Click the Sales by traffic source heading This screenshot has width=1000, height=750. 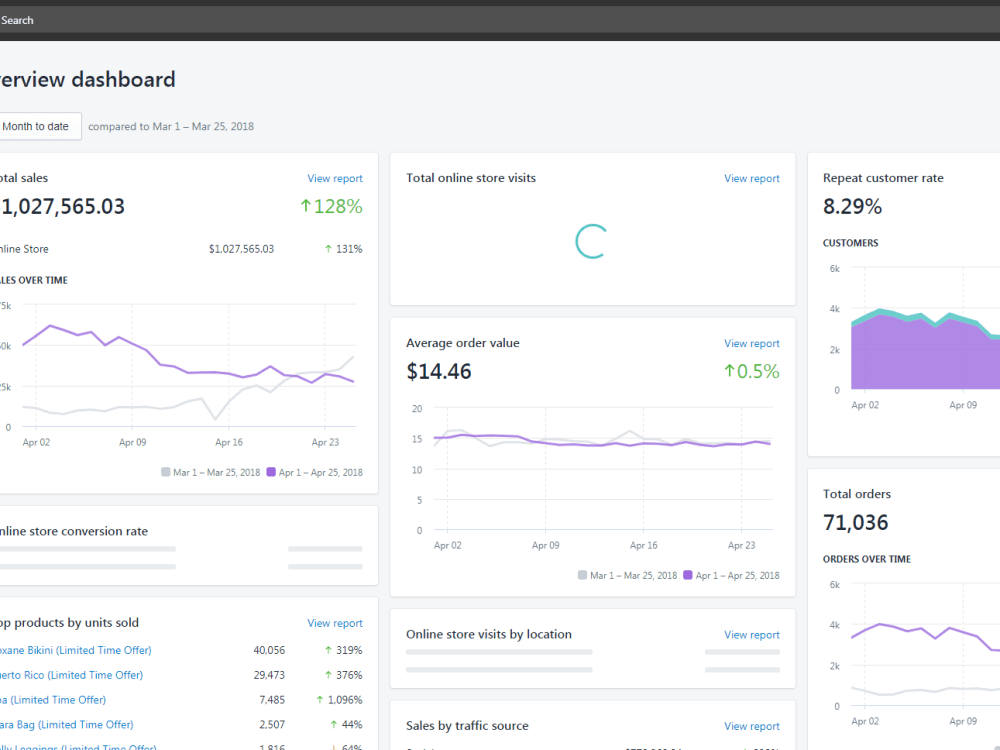(x=467, y=726)
